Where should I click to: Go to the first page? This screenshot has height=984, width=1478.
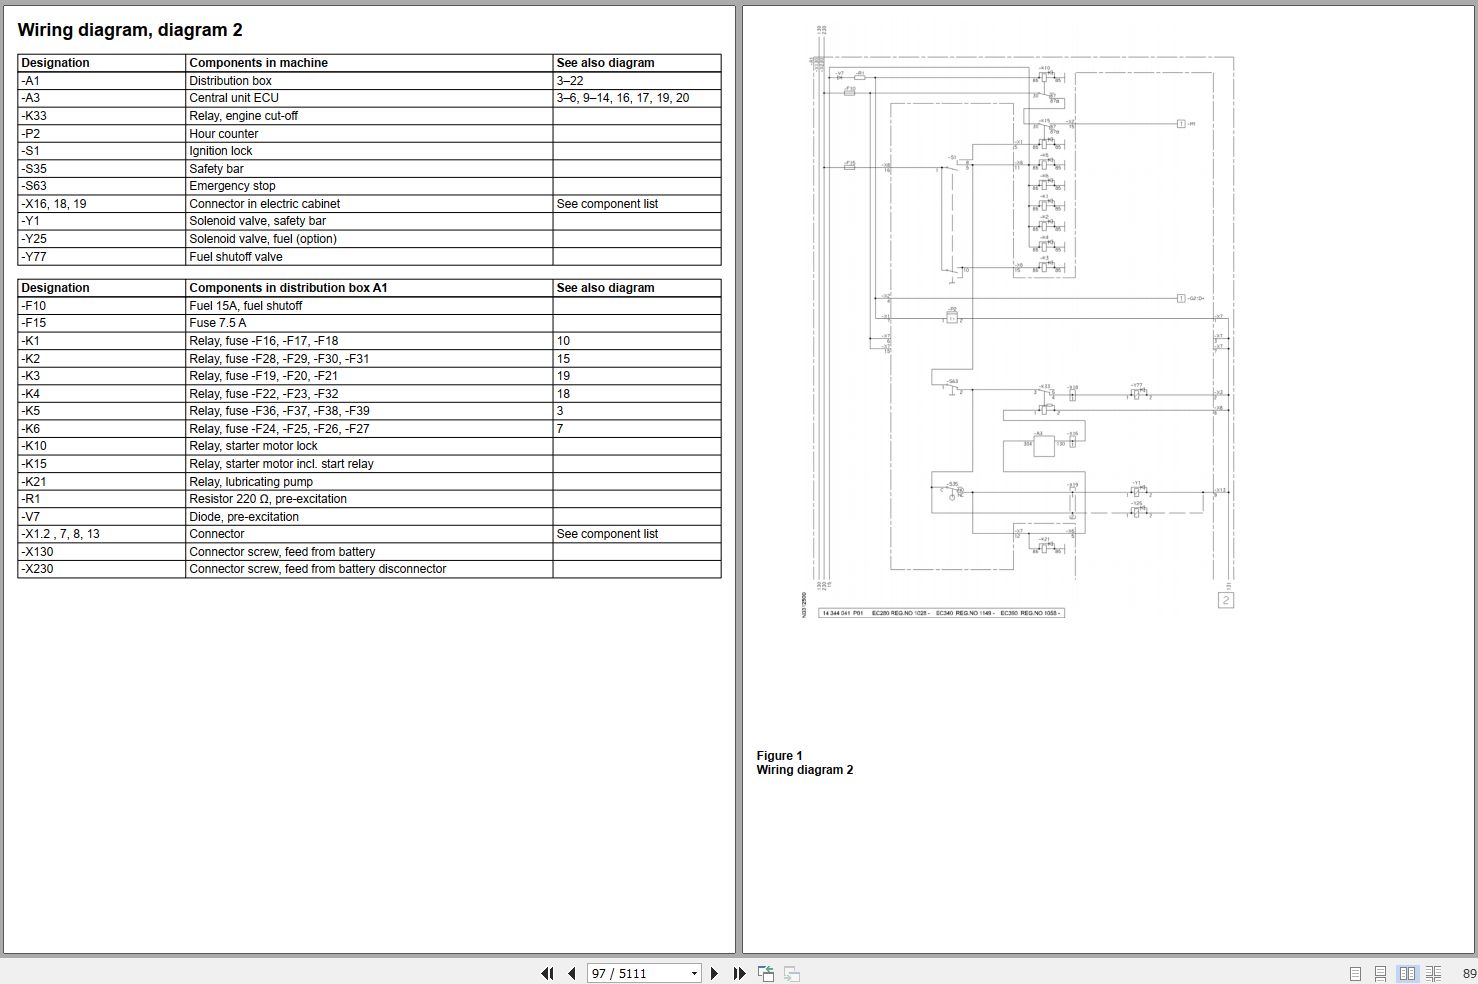click(x=547, y=973)
